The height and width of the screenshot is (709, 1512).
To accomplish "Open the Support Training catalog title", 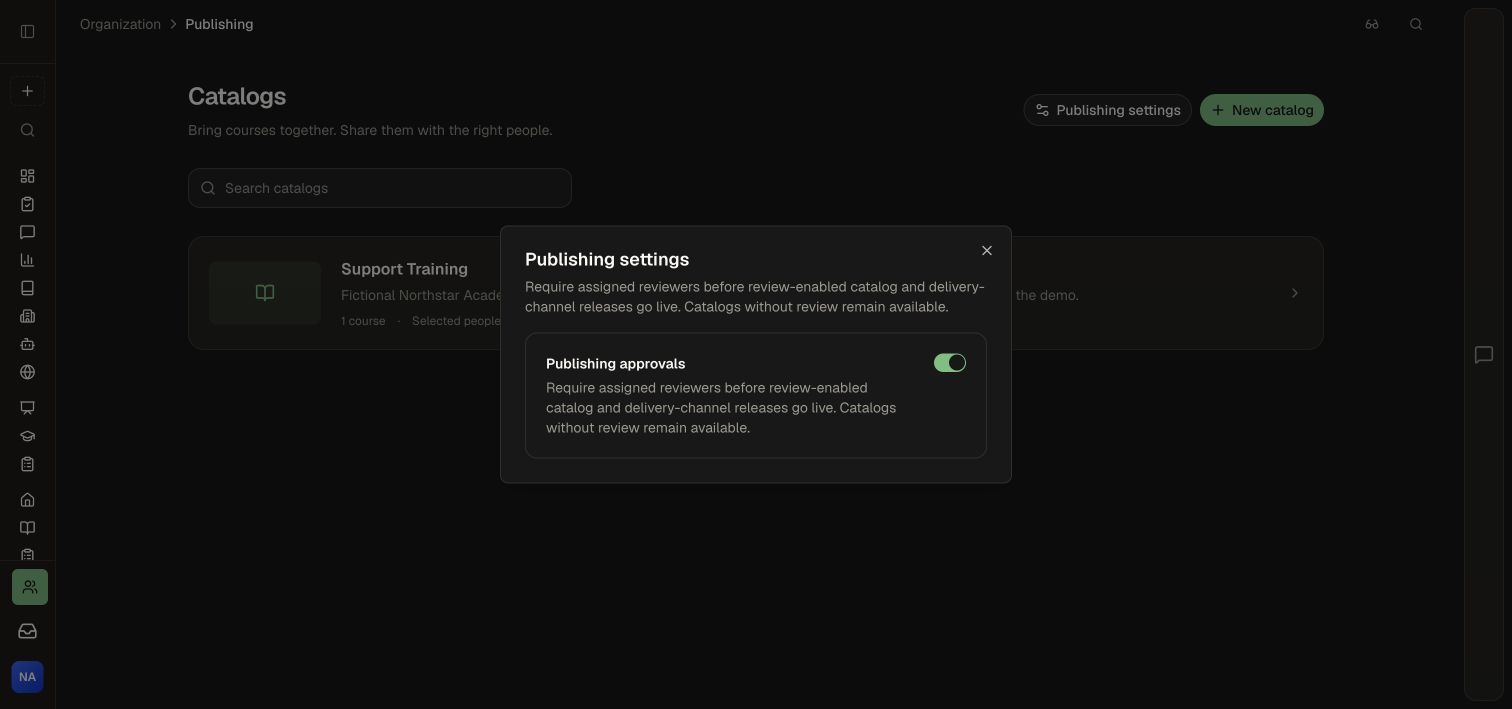I will [x=404, y=269].
